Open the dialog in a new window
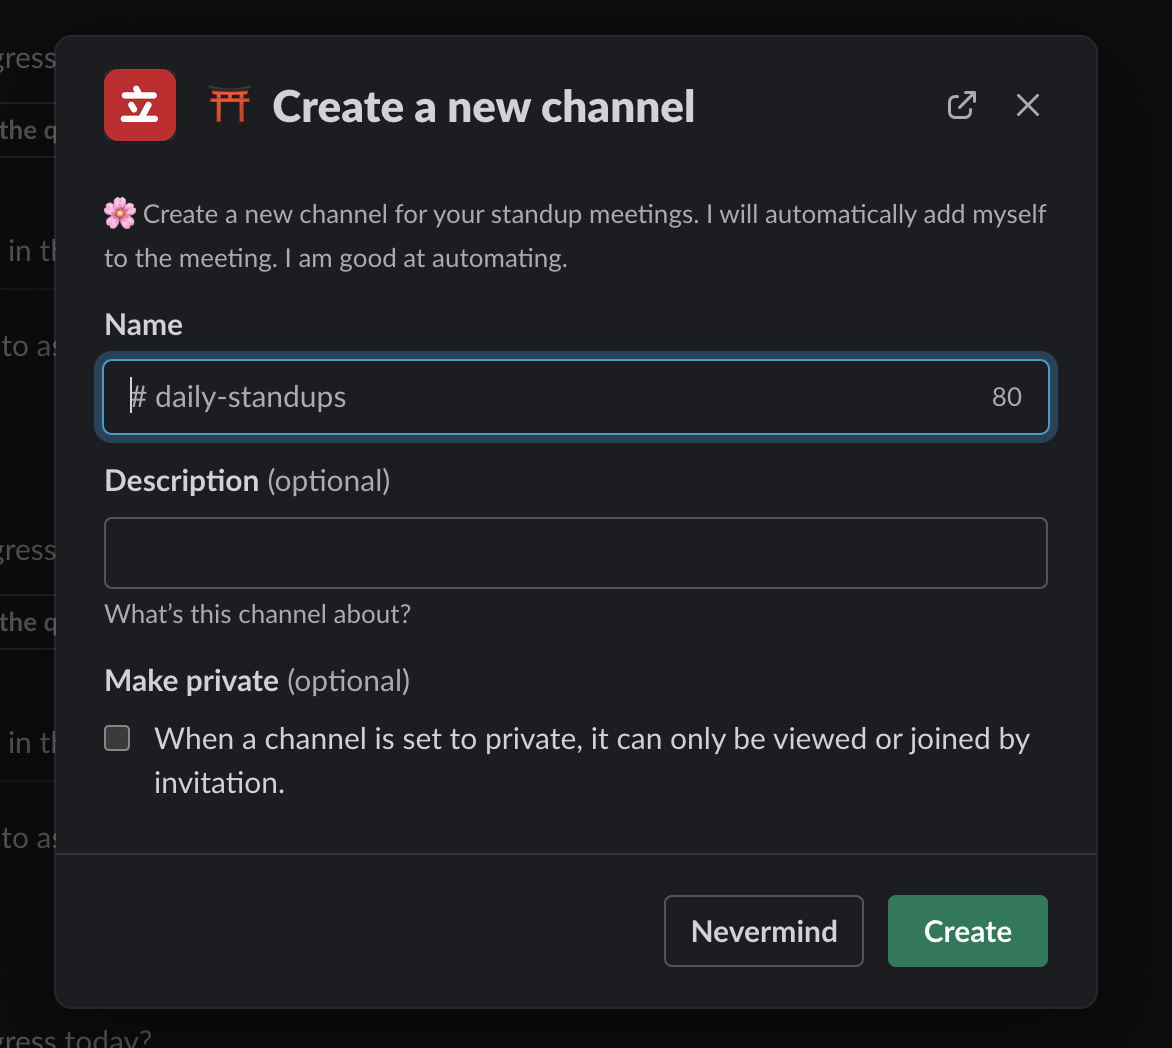 [961, 104]
